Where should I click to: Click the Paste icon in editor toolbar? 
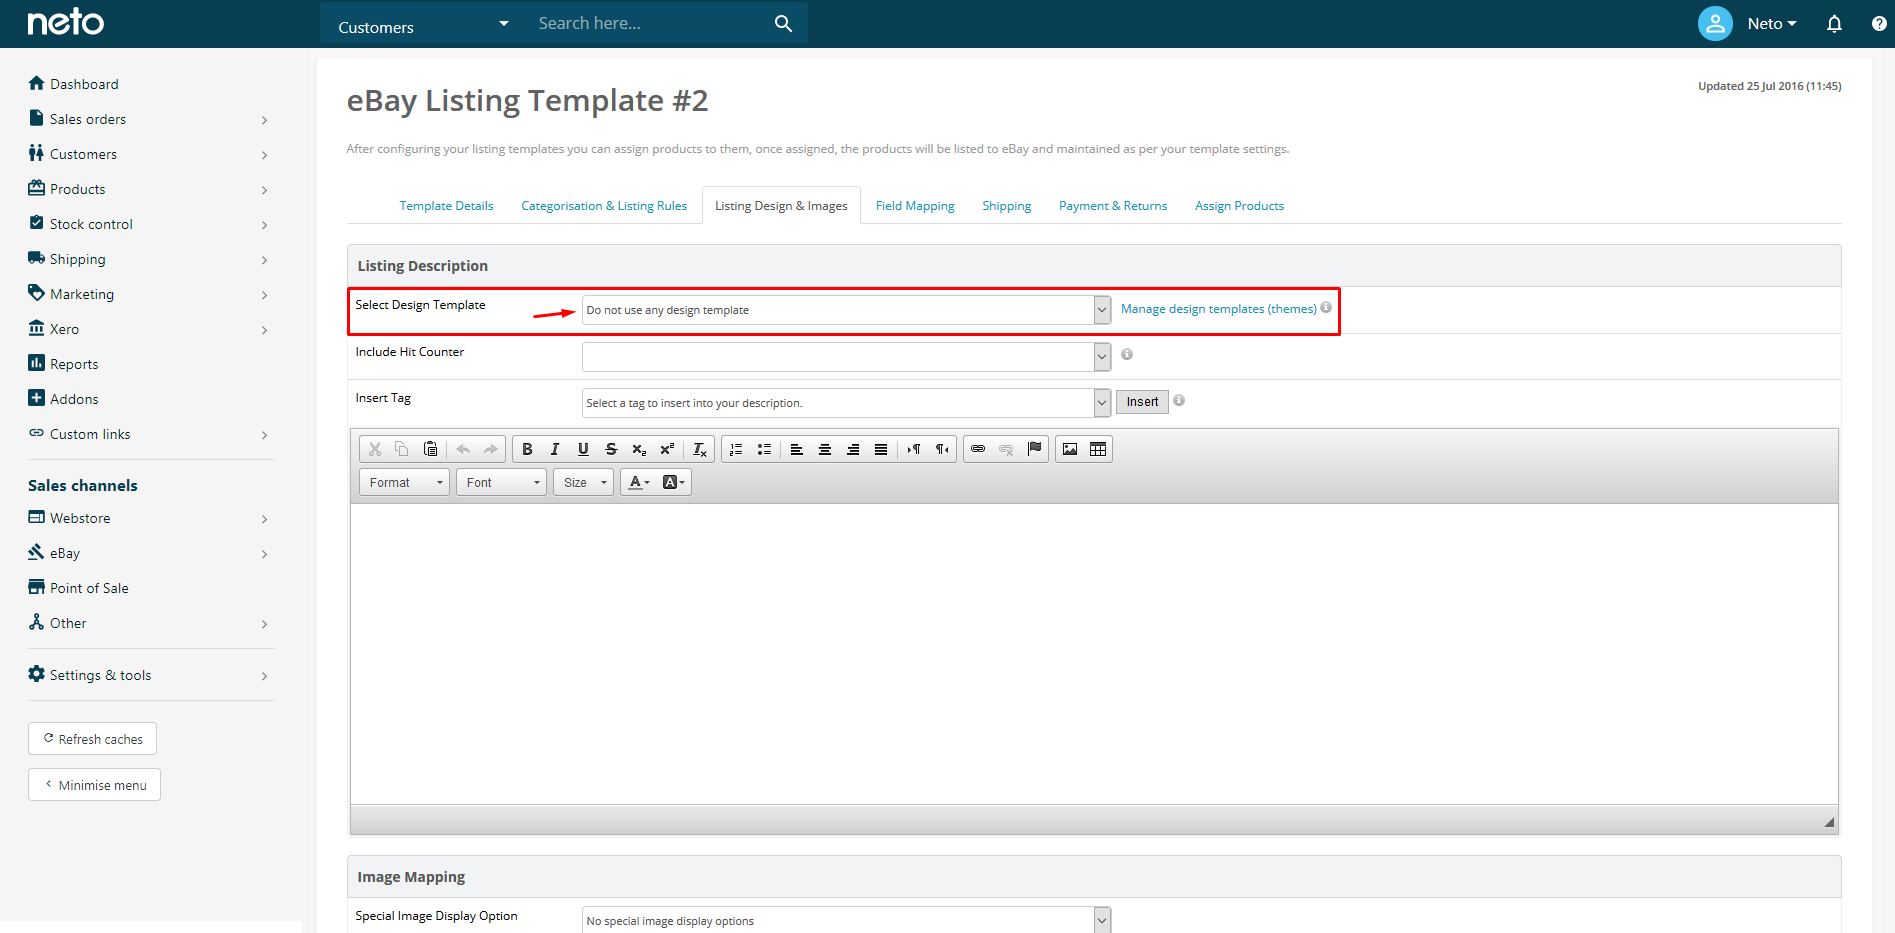(x=430, y=449)
